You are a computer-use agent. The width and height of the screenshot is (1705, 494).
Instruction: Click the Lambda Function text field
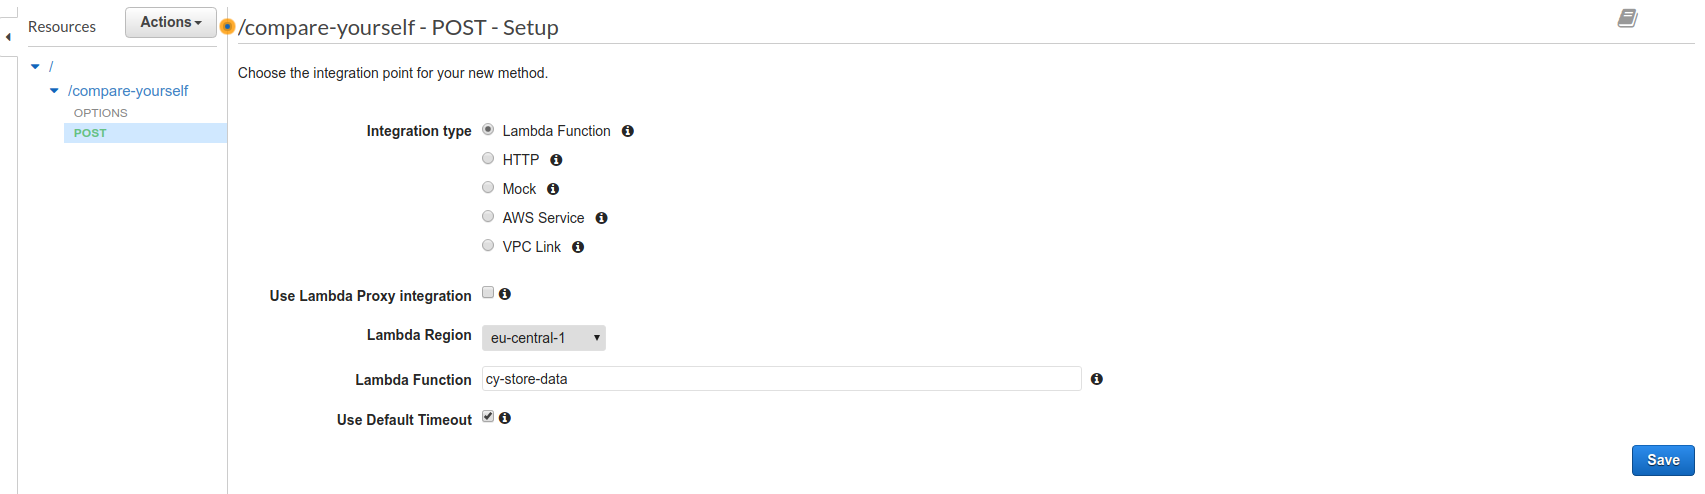tap(782, 379)
